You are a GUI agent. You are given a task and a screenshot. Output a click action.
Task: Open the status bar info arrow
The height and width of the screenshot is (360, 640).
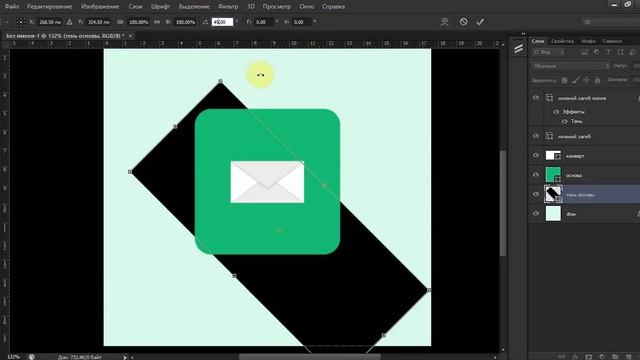(125, 357)
